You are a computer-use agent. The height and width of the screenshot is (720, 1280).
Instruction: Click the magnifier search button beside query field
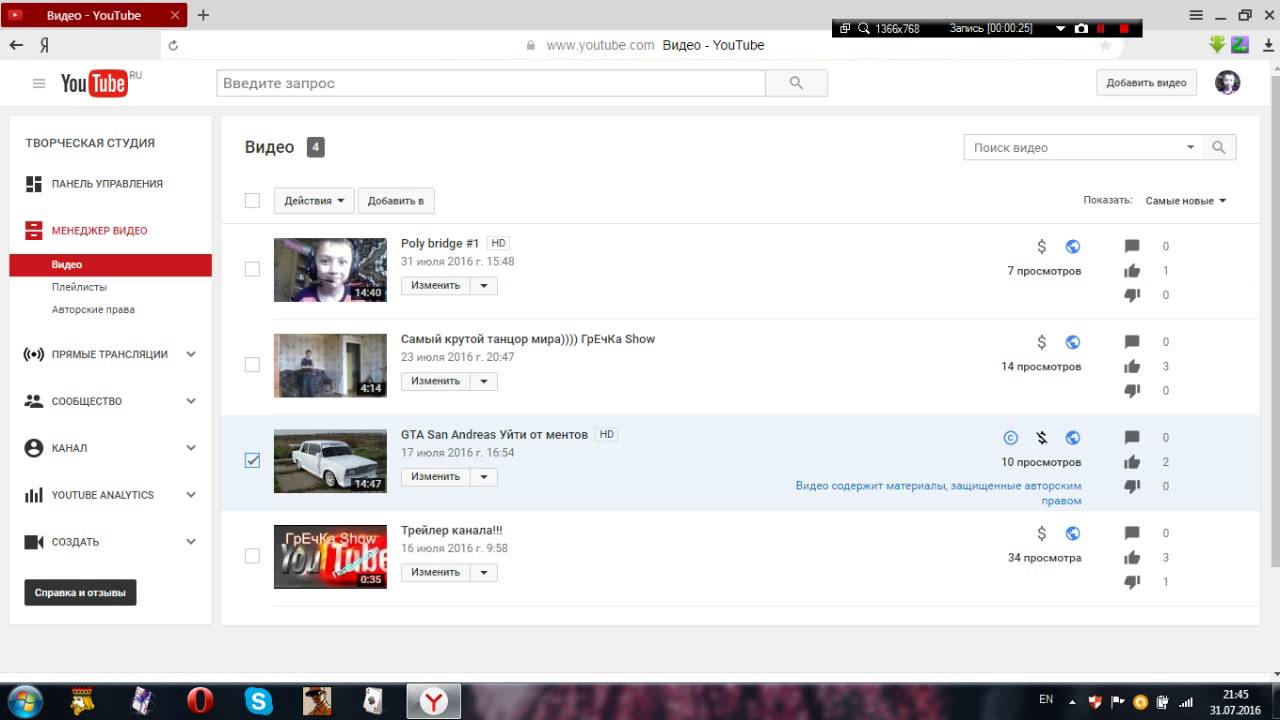point(796,83)
